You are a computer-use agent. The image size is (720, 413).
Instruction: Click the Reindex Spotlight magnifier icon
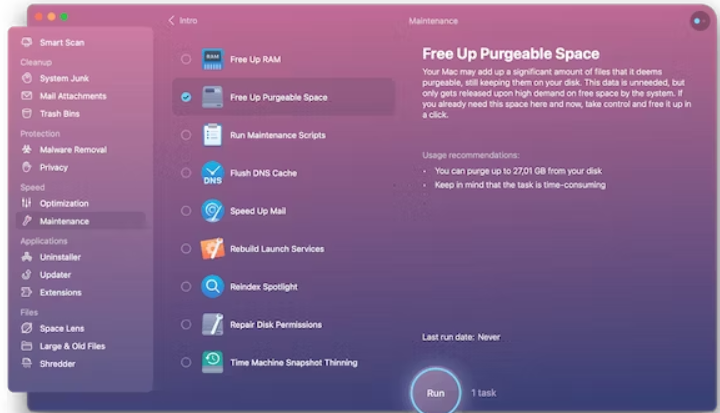pos(212,287)
